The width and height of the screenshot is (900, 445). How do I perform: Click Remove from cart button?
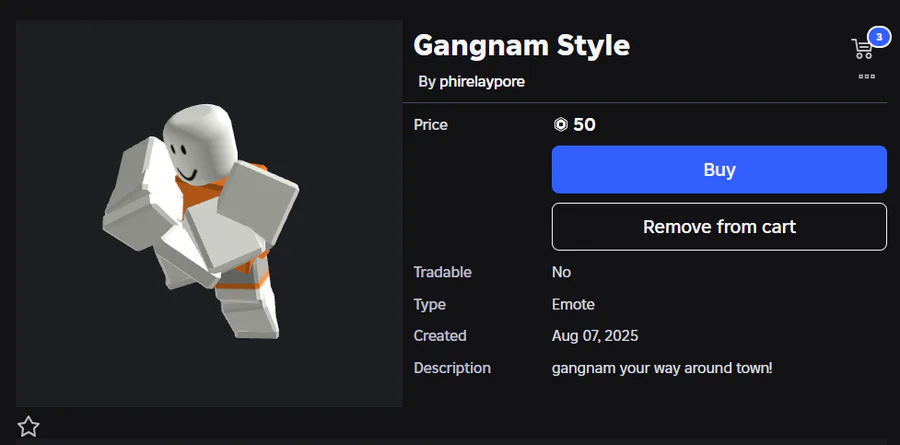click(719, 226)
